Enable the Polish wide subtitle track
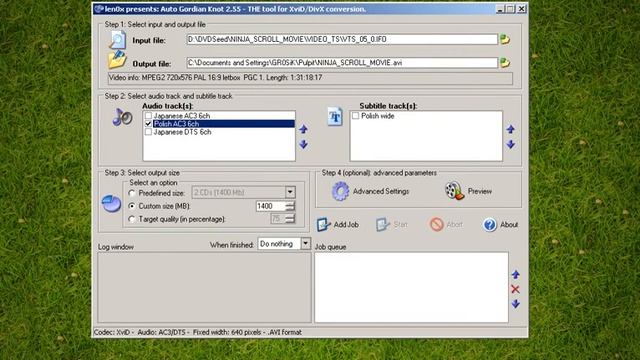This screenshot has width=640, height=360. [x=356, y=116]
